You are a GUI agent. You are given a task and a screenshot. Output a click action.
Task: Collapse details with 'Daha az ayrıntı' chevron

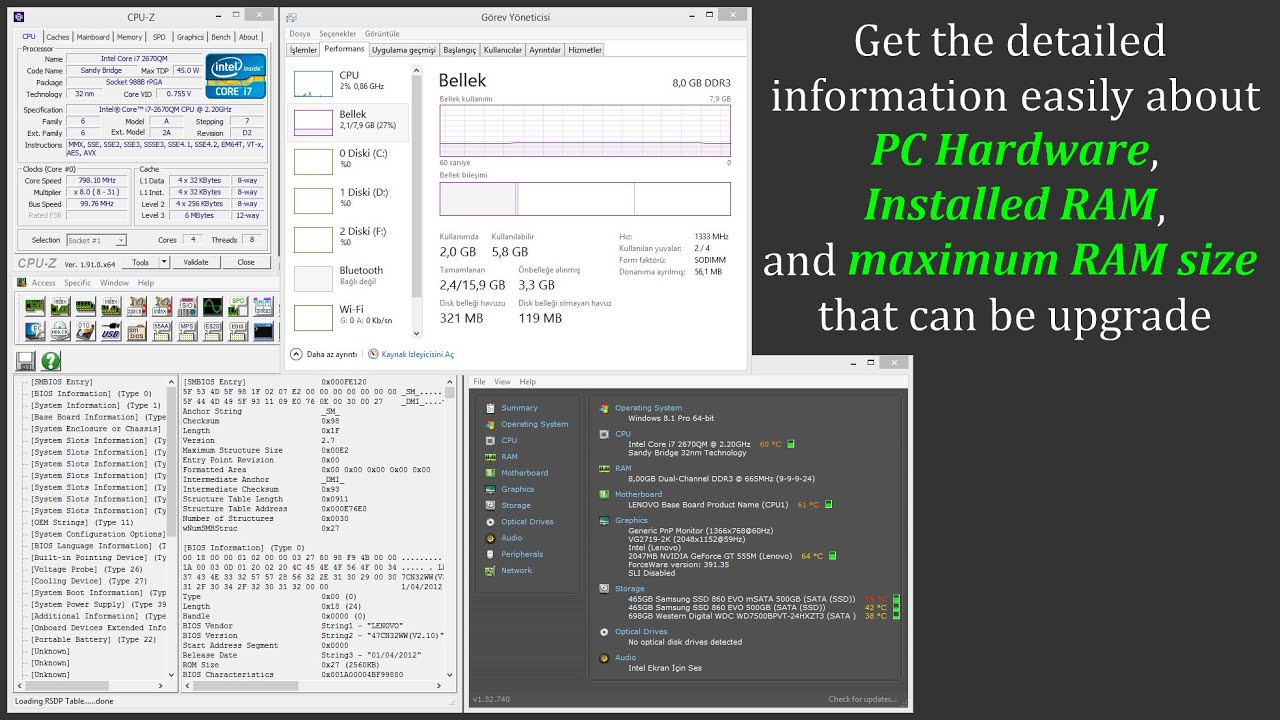click(x=296, y=354)
